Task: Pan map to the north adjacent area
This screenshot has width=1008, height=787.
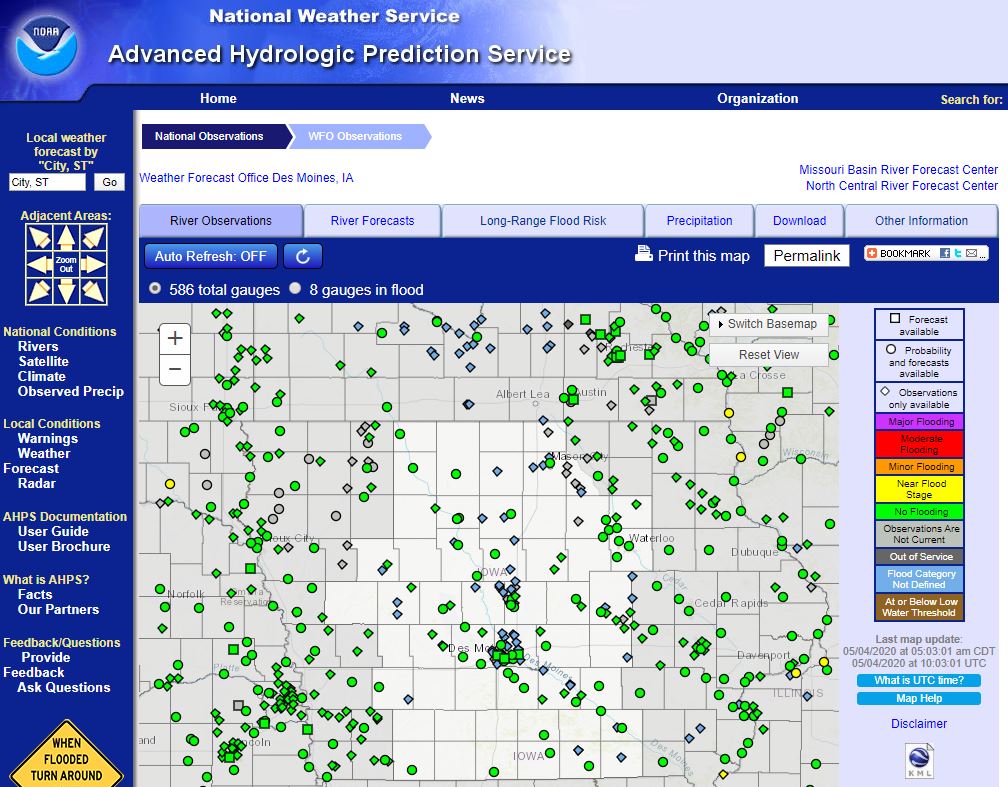Action: (66, 237)
